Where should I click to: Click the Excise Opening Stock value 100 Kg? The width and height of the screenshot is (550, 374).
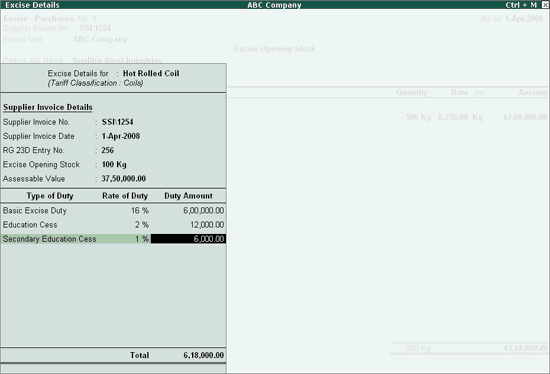pos(114,165)
